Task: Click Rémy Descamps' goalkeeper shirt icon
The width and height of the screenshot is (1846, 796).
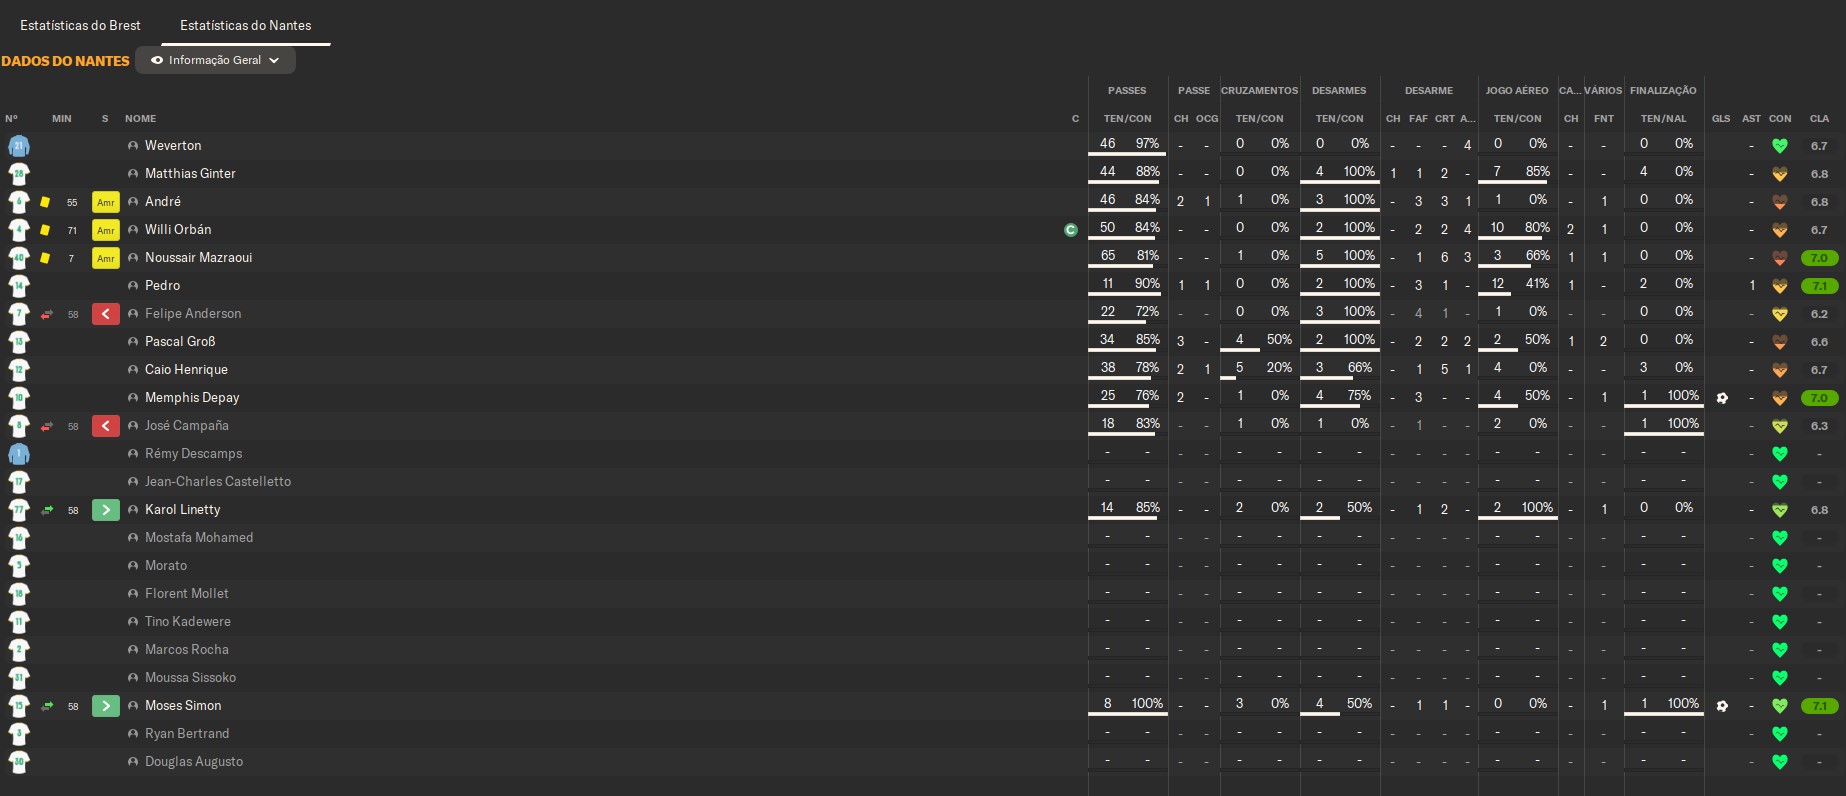Action: [18, 454]
